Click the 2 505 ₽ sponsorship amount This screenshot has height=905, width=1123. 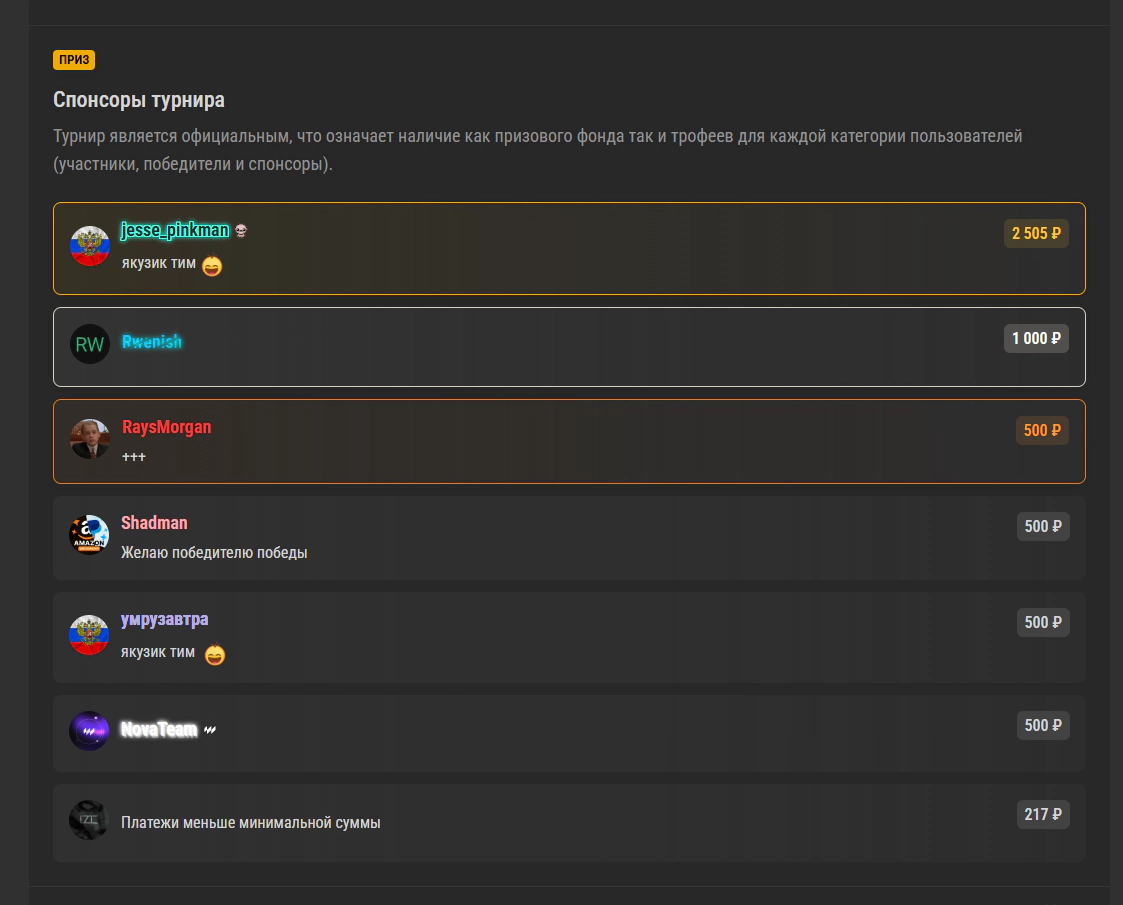(1036, 234)
